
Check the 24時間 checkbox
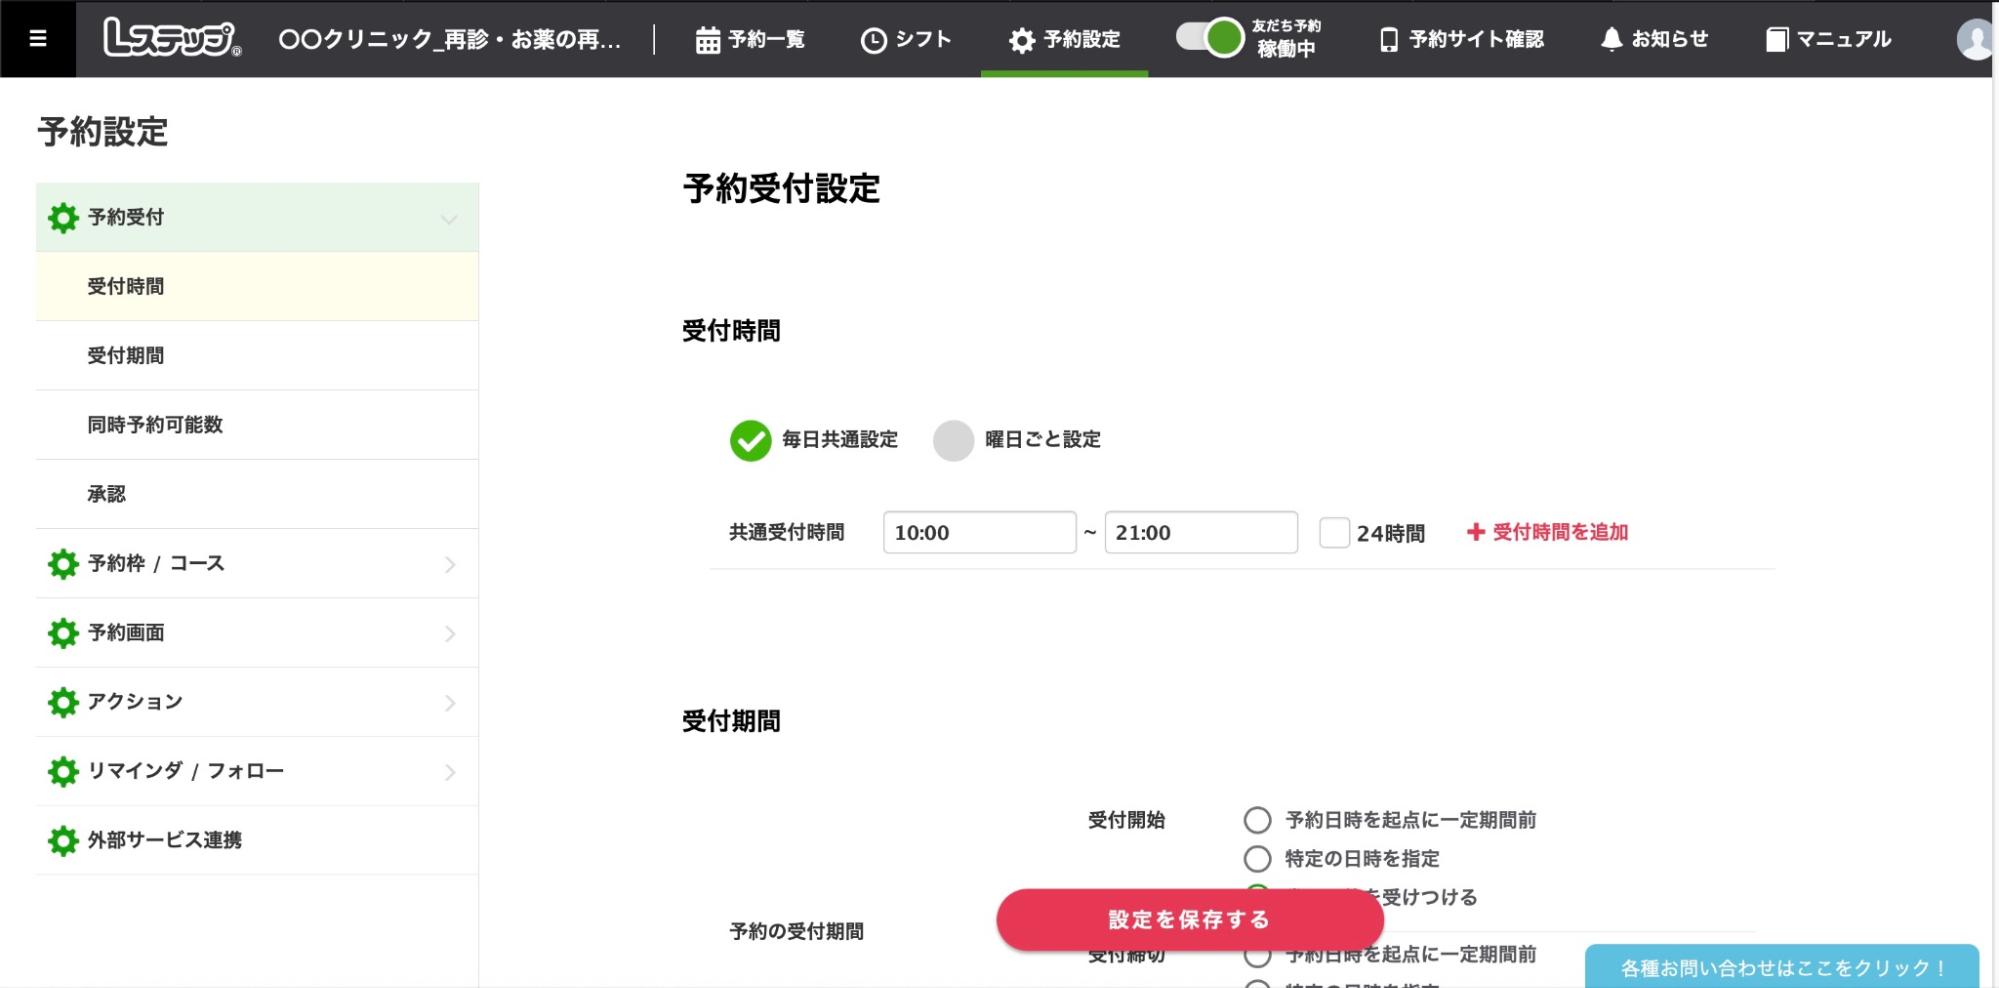[1334, 533]
